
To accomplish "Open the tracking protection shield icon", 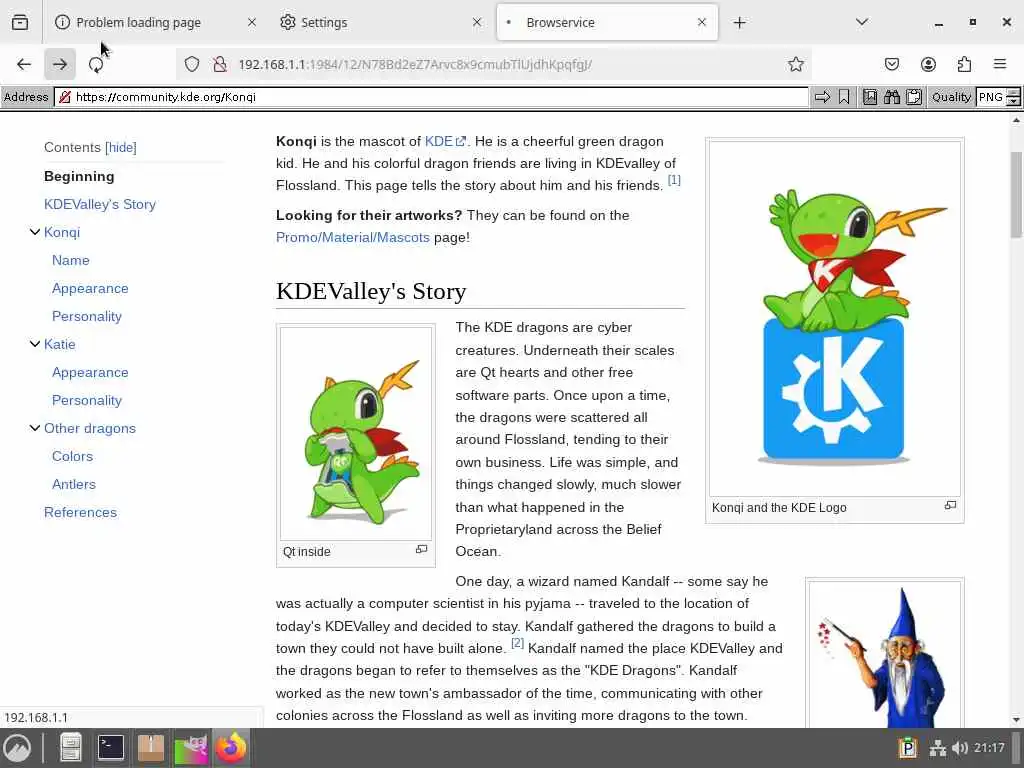I will tap(191, 64).
